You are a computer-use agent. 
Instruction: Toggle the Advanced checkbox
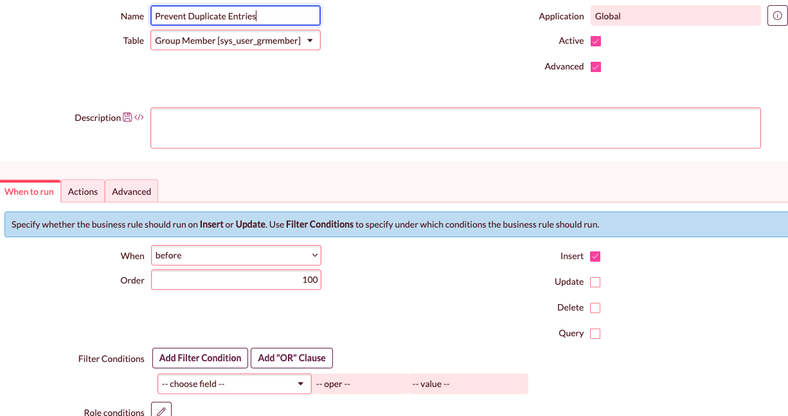[596, 67]
